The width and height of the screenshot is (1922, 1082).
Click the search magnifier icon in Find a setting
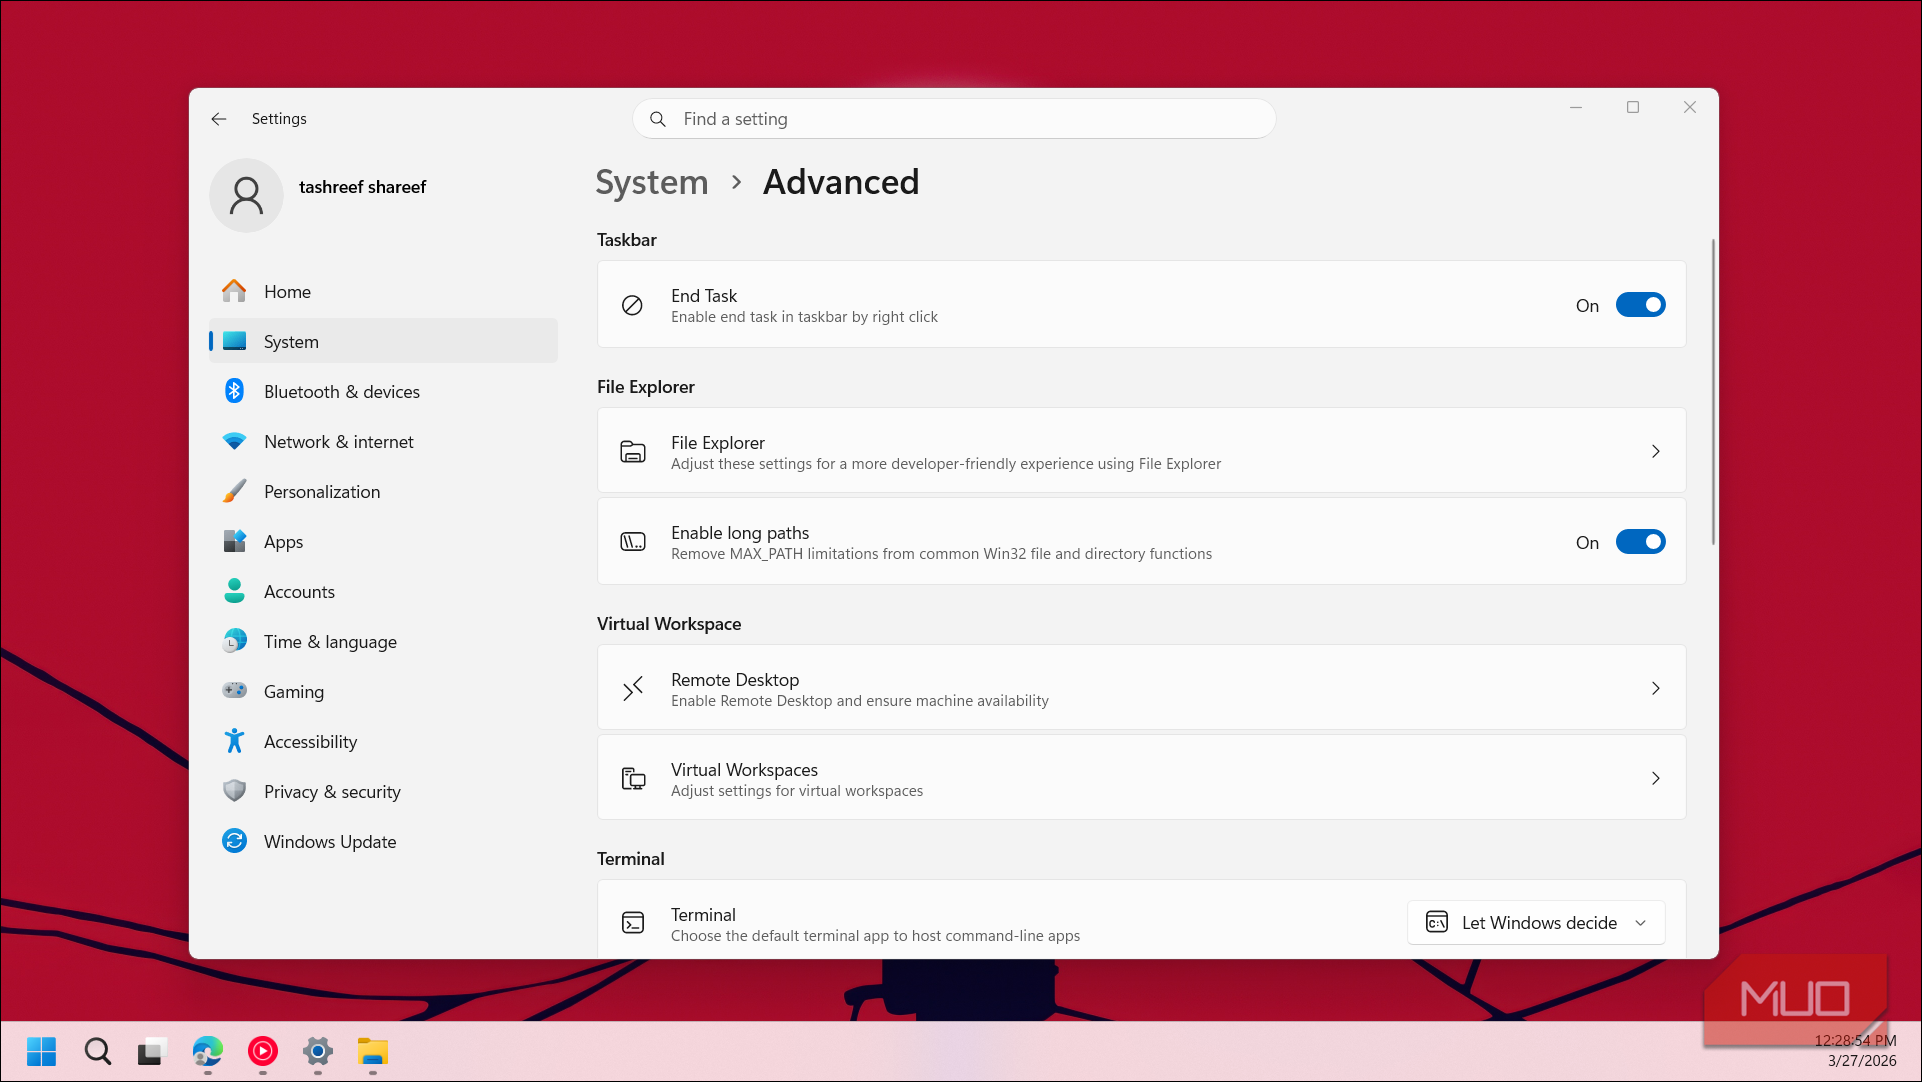pos(658,119)
